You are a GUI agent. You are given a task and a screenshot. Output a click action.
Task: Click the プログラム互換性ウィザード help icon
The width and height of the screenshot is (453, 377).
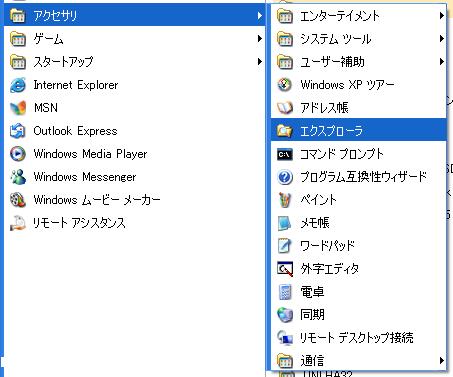[x=285, y=177]
